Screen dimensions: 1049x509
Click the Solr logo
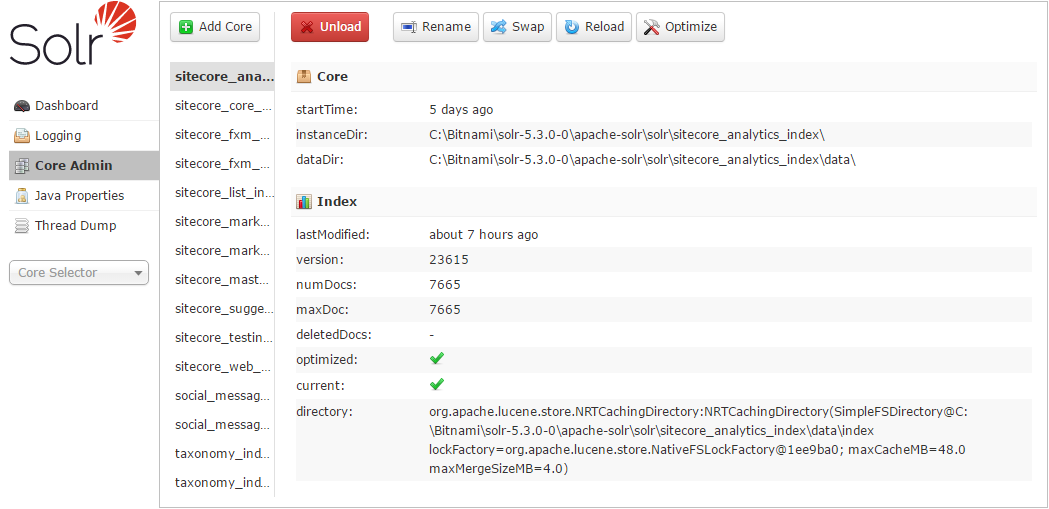pyautogui.click(x=73, y=33)
